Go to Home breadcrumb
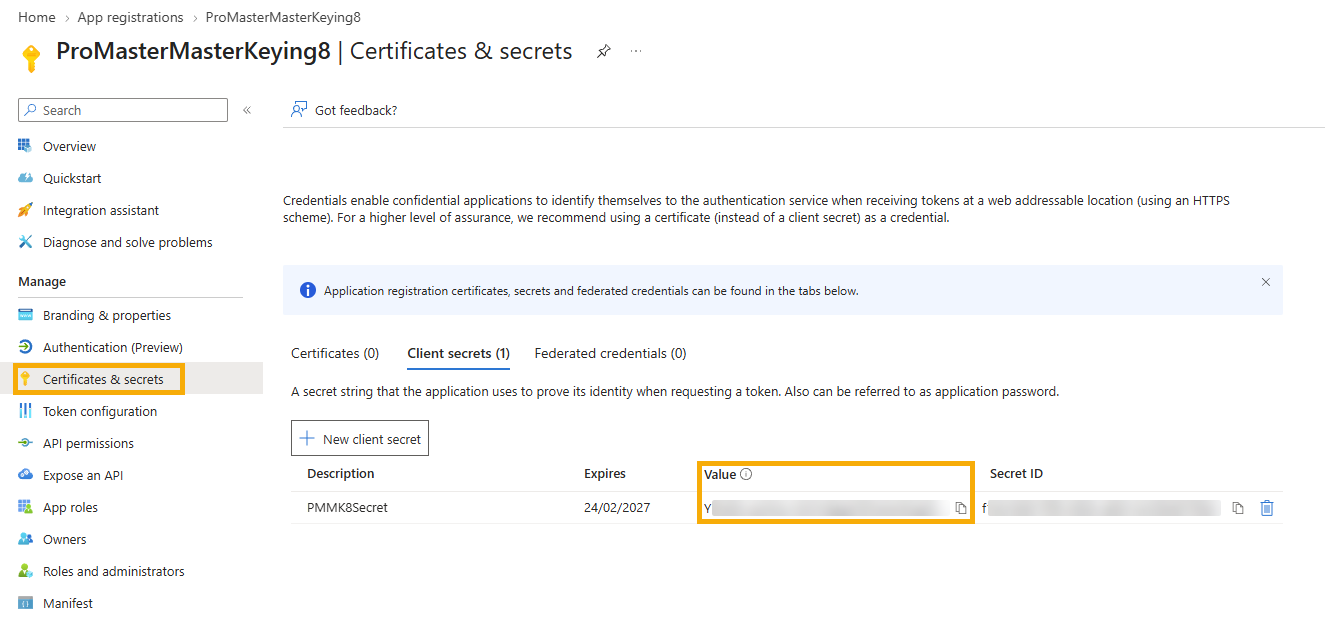Viewport: 1325px width, 622px height. point(37,17)
